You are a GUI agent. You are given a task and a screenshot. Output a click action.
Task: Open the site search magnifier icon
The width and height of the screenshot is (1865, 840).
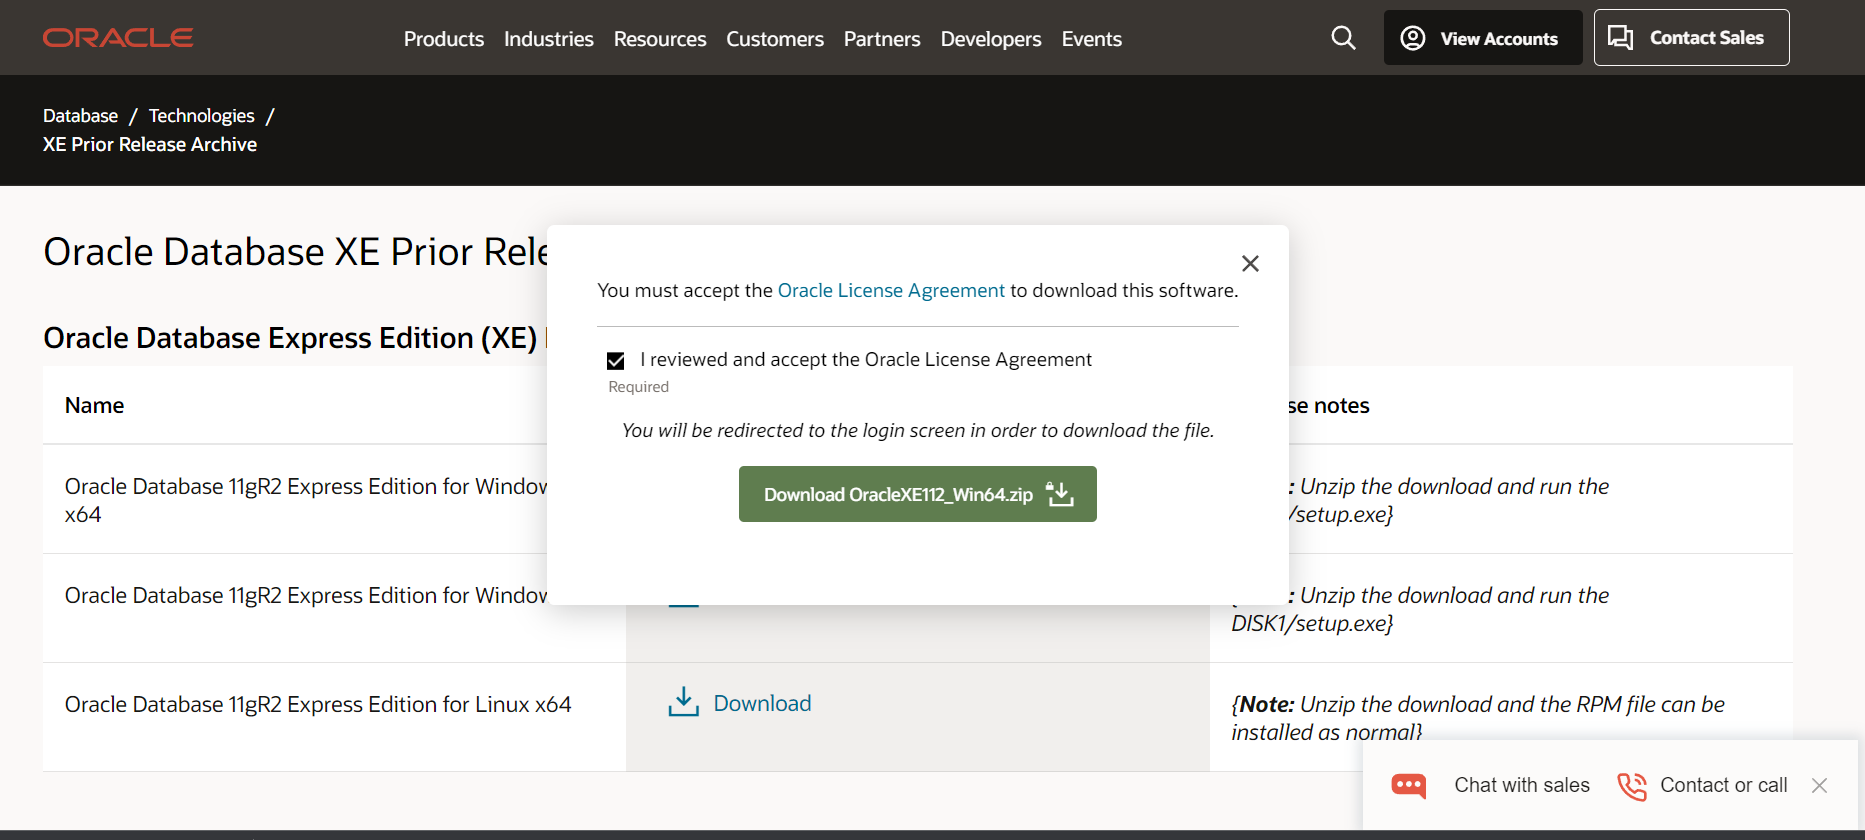click(x=1343, y=38)
